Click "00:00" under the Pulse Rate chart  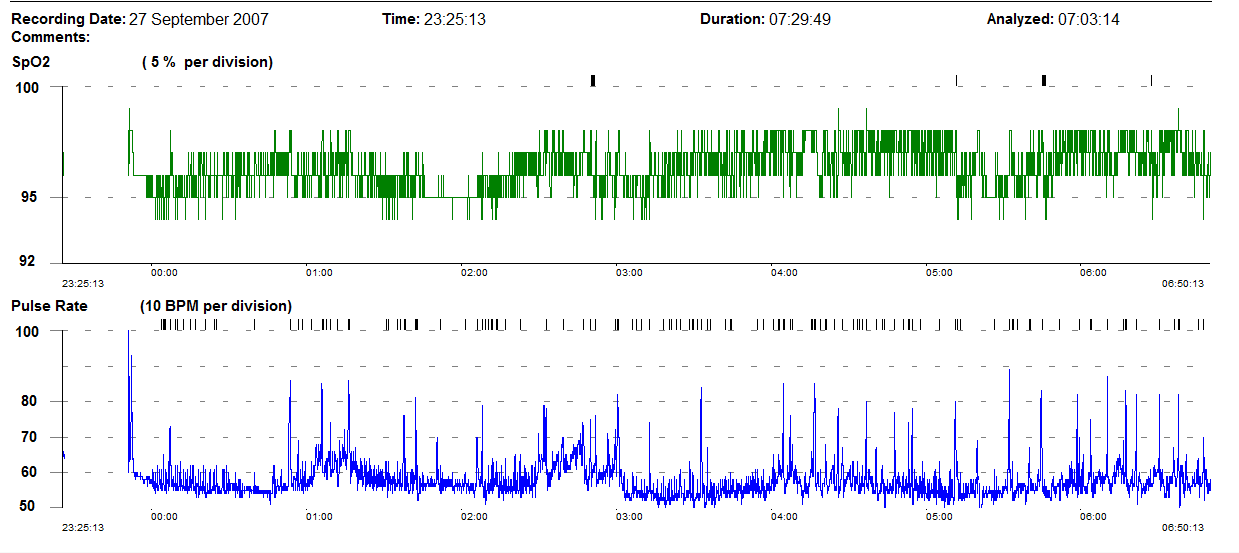coord(164,517)
